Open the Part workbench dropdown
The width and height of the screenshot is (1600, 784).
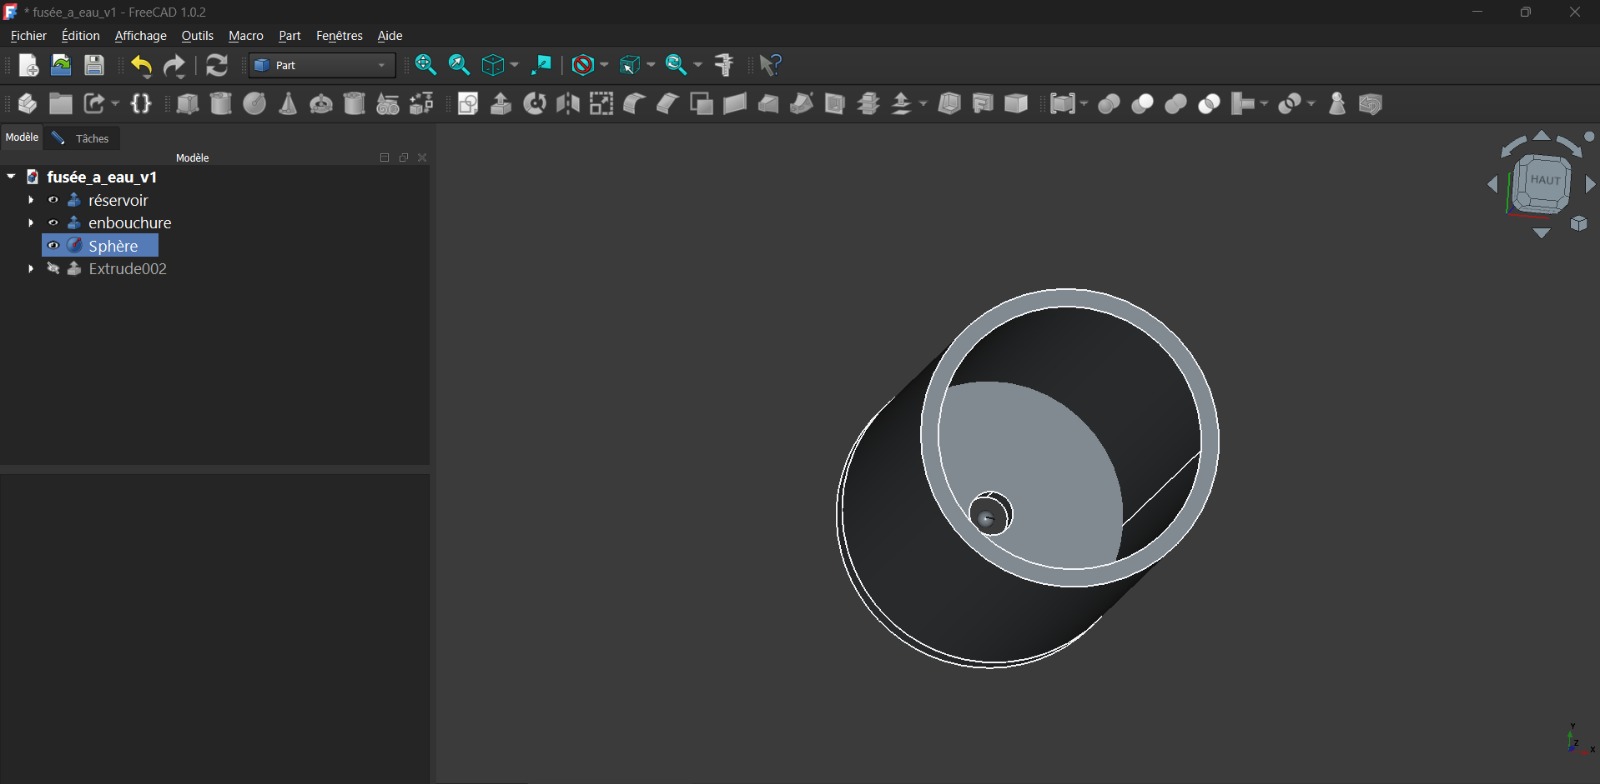[x=322, y=65]
